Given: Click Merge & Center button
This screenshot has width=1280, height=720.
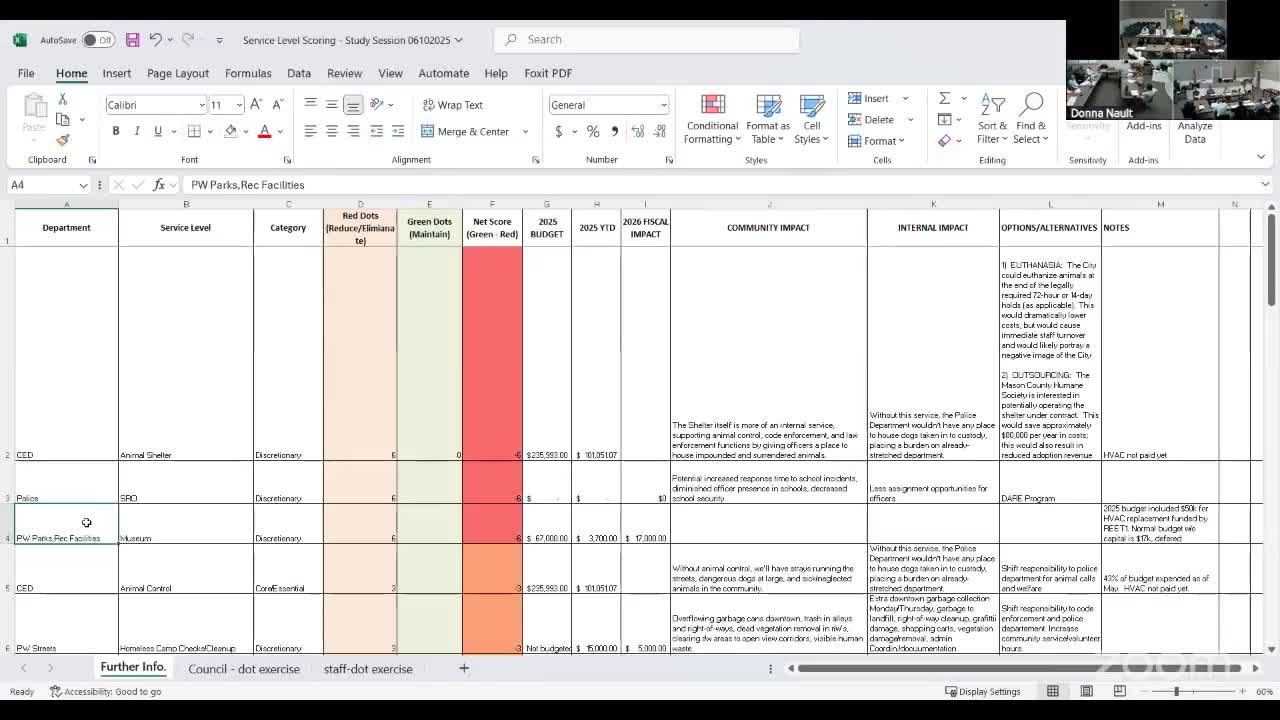Looking at the screenshot, I should click(466, 132).
